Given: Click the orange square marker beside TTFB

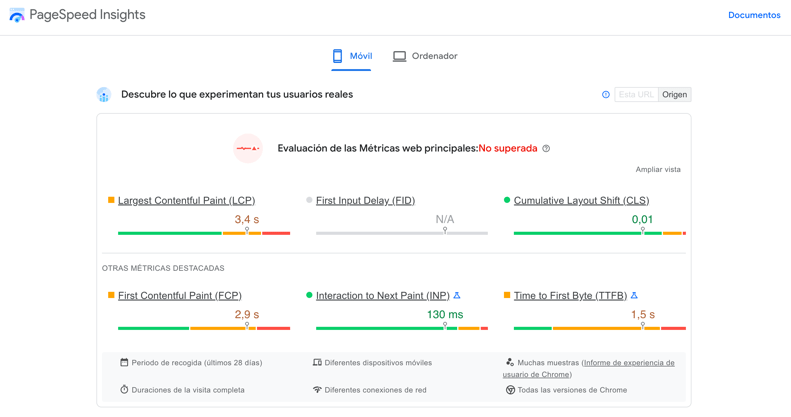Looking at the screenshot, I should pos(507,295).
